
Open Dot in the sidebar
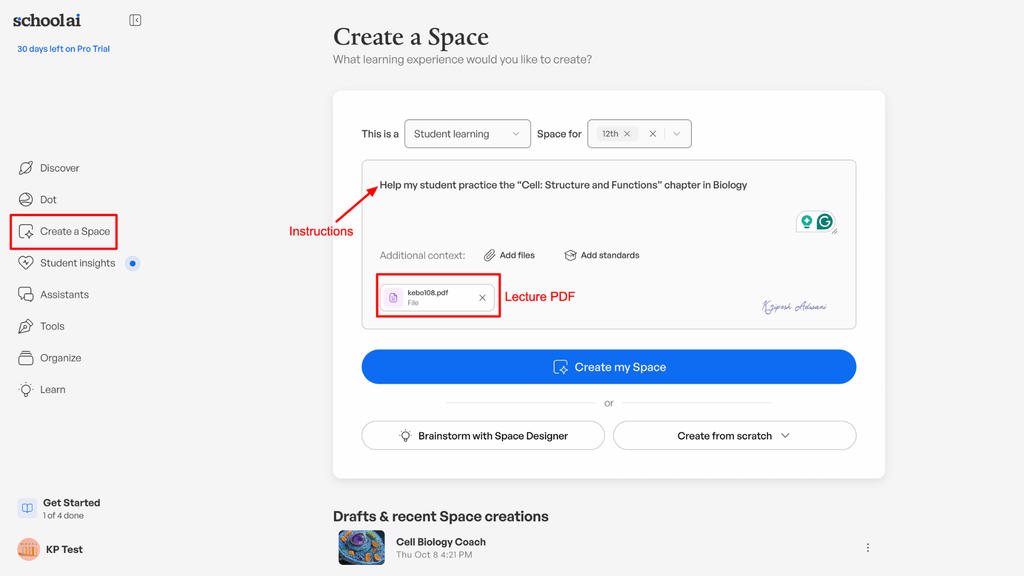click(x=37, y=200)
